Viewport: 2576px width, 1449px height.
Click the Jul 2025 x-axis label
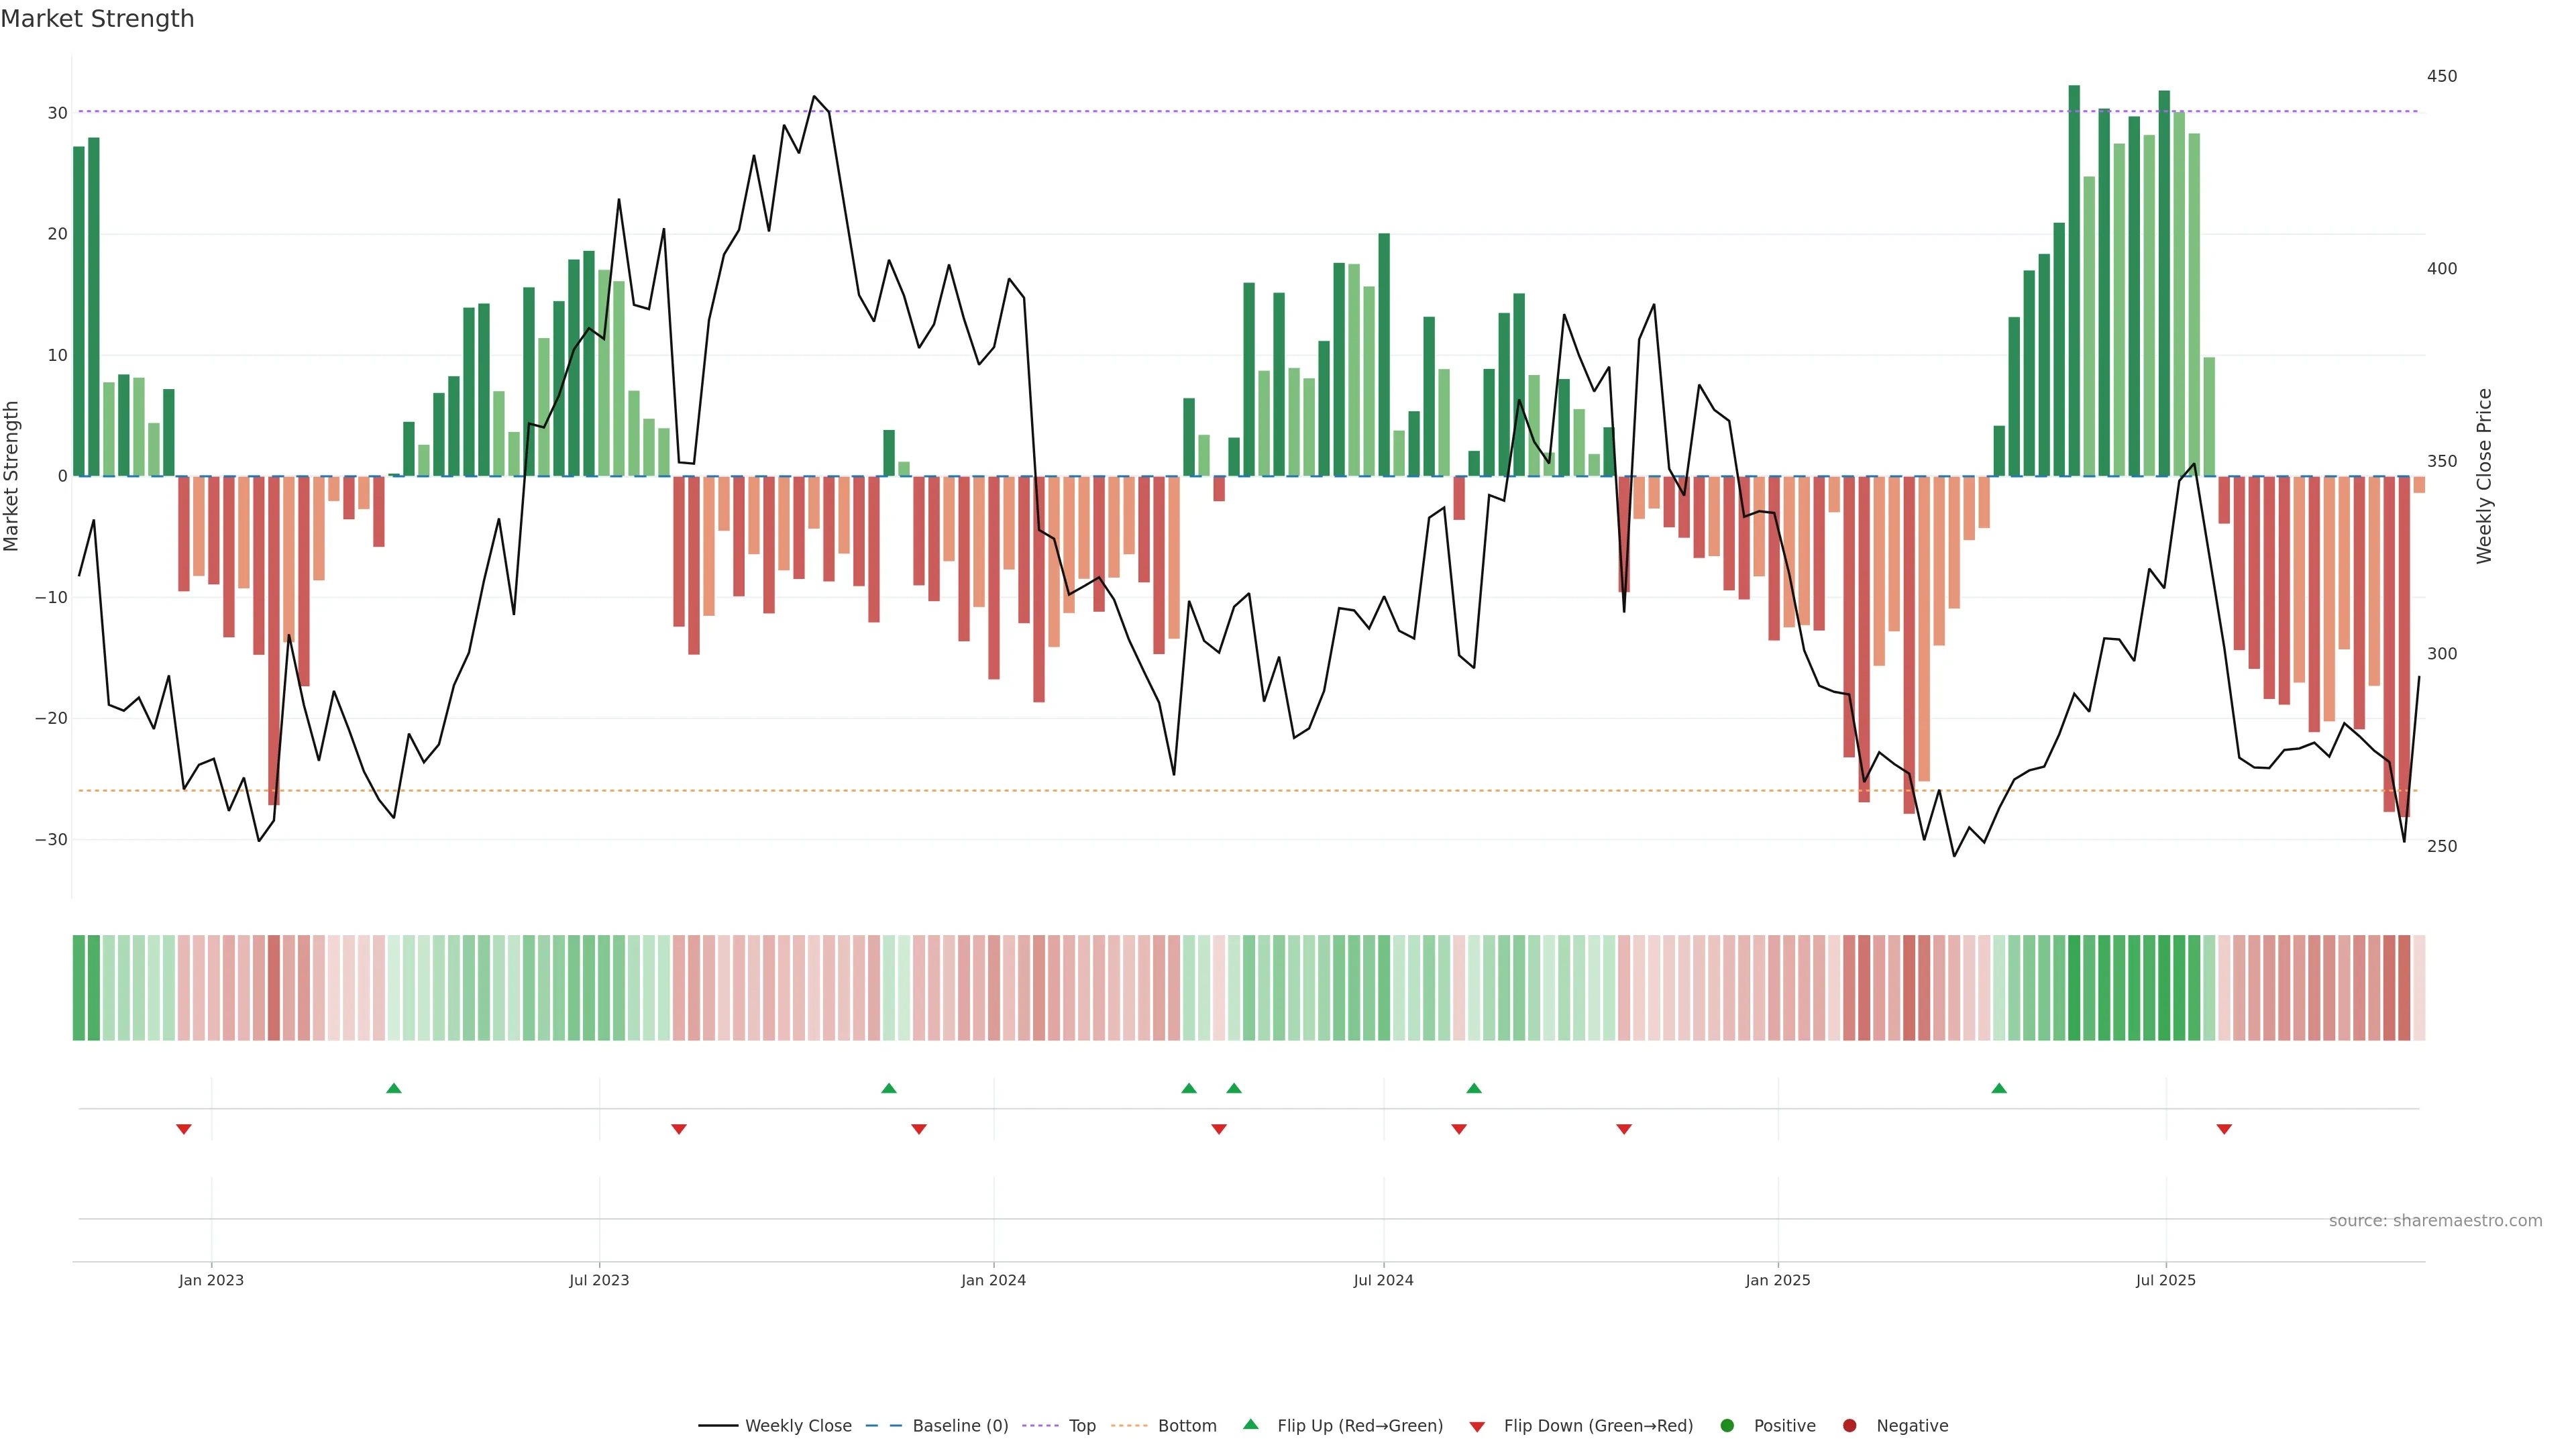(x=2165, y=1280)
